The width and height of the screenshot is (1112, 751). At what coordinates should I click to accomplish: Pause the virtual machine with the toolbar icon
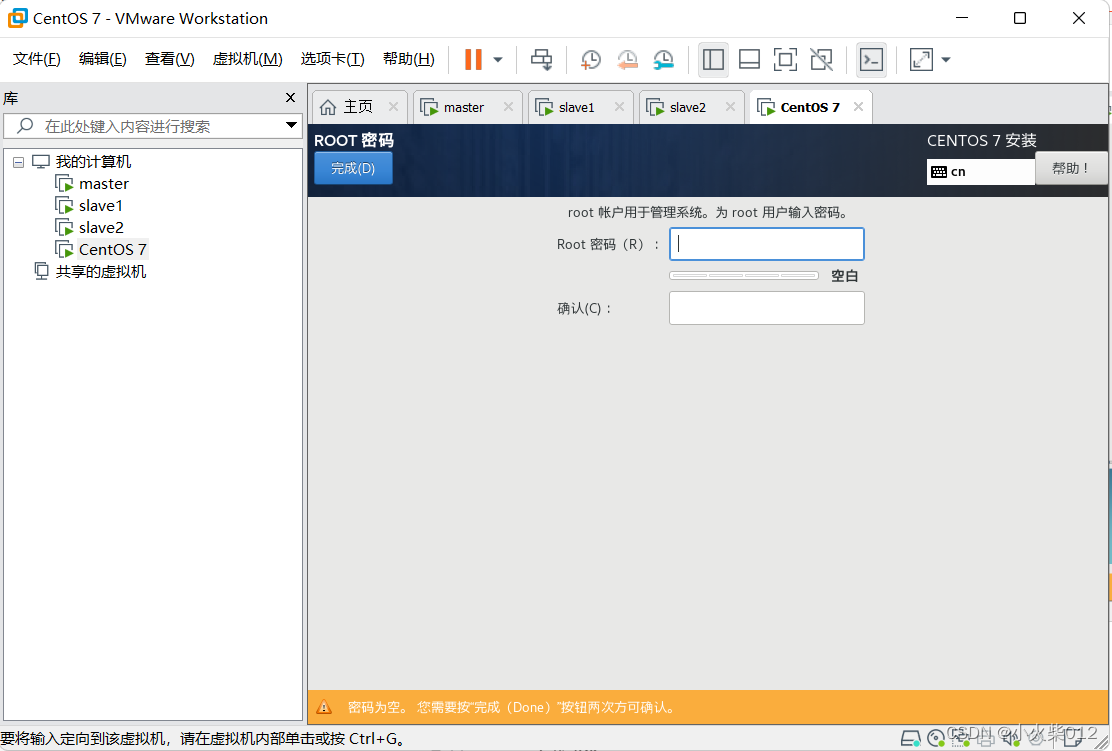tap(473, 60)
